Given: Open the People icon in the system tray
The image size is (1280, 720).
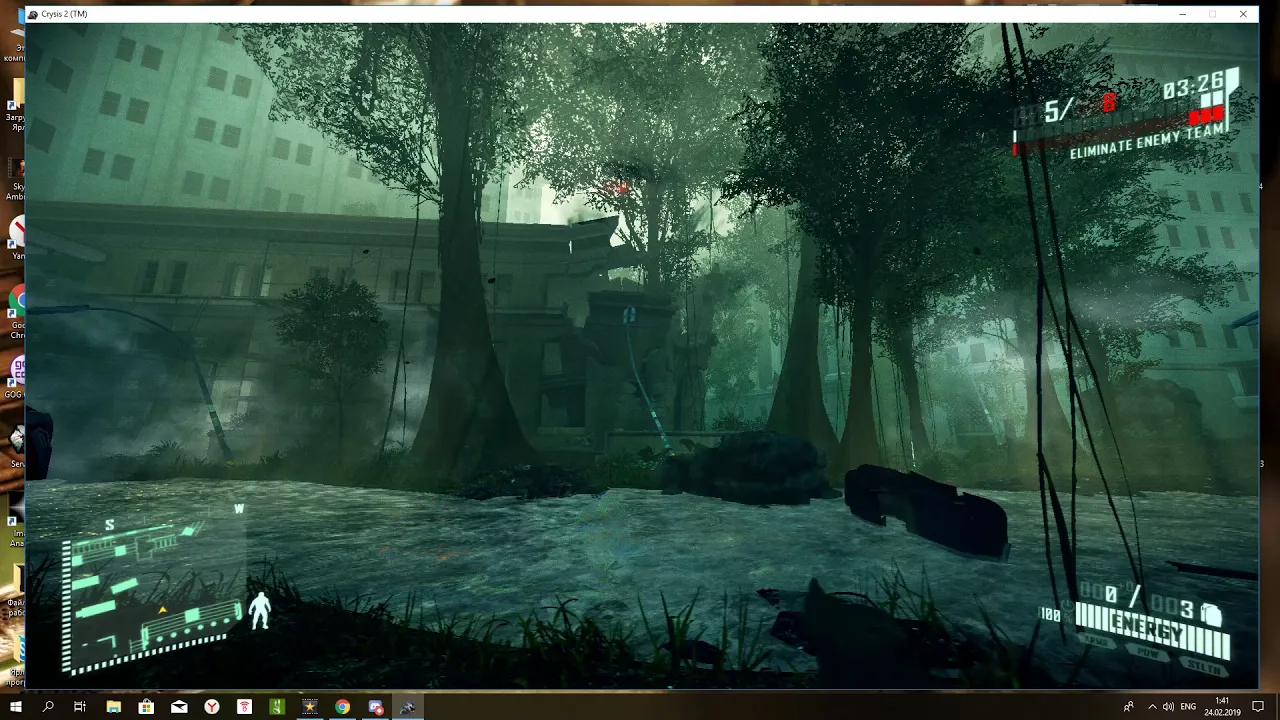Looking at the screenshot, I should 1129,707.
